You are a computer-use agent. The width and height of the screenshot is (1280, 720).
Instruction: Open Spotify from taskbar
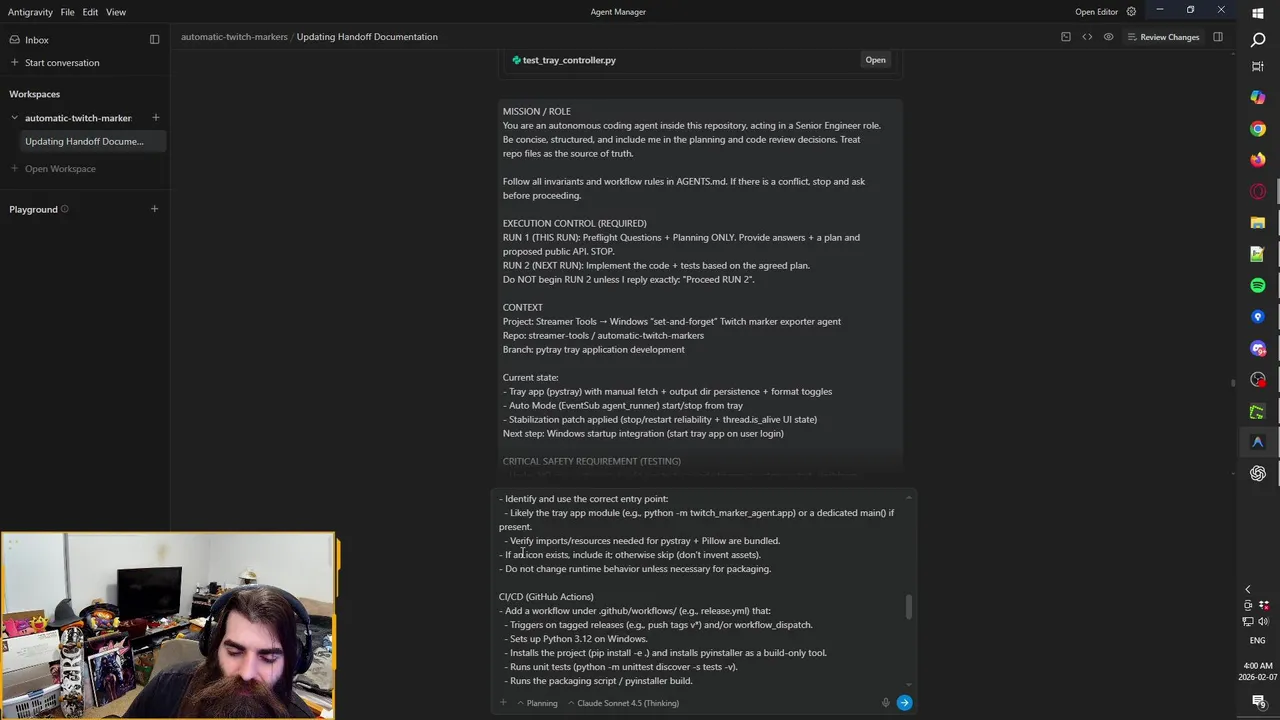(1258, 286)
